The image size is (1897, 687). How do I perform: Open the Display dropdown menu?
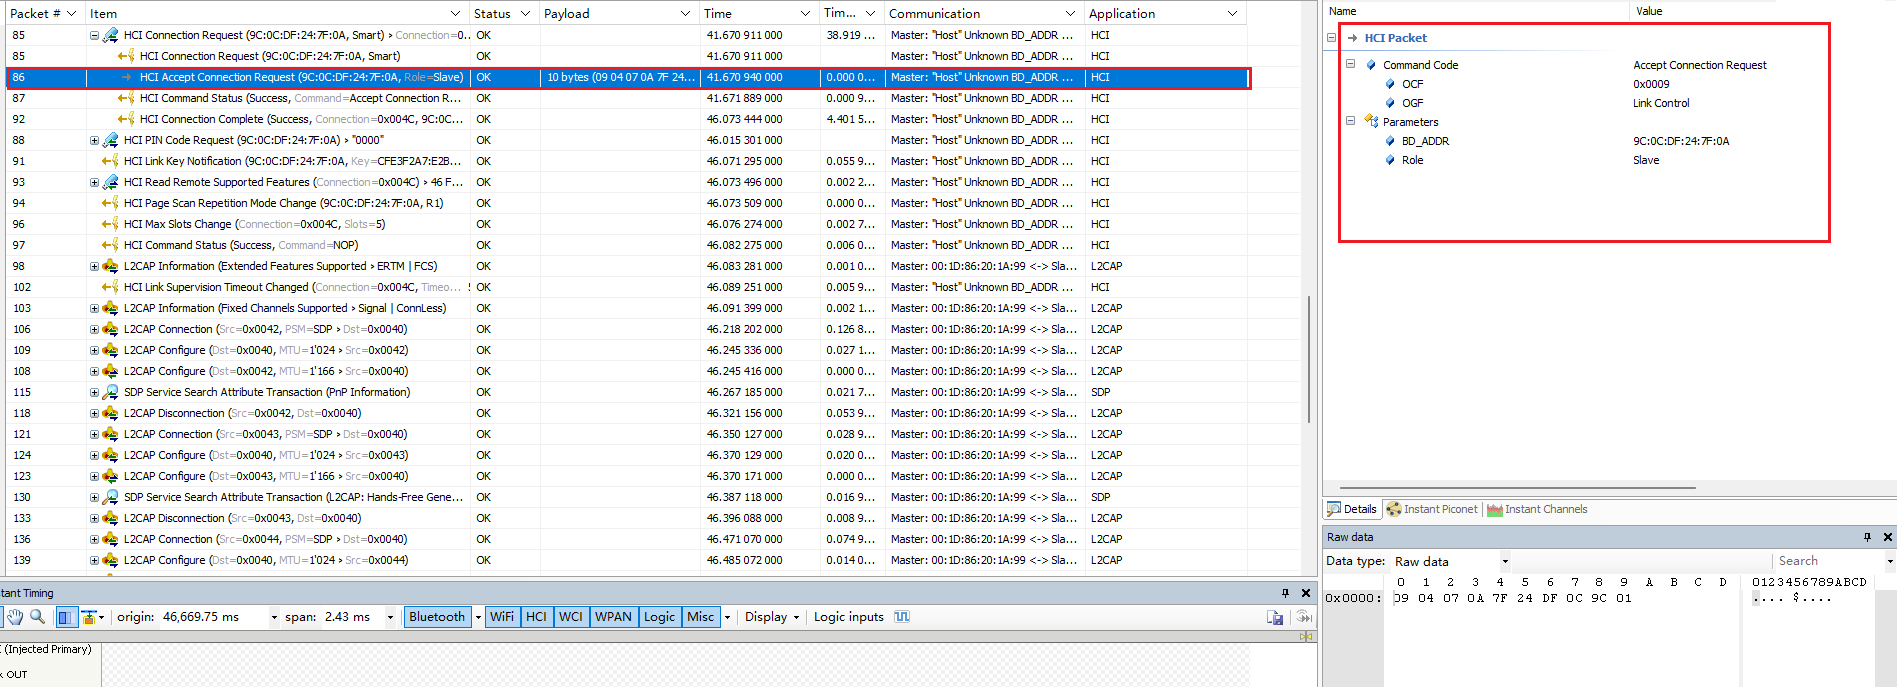[772, 617]
